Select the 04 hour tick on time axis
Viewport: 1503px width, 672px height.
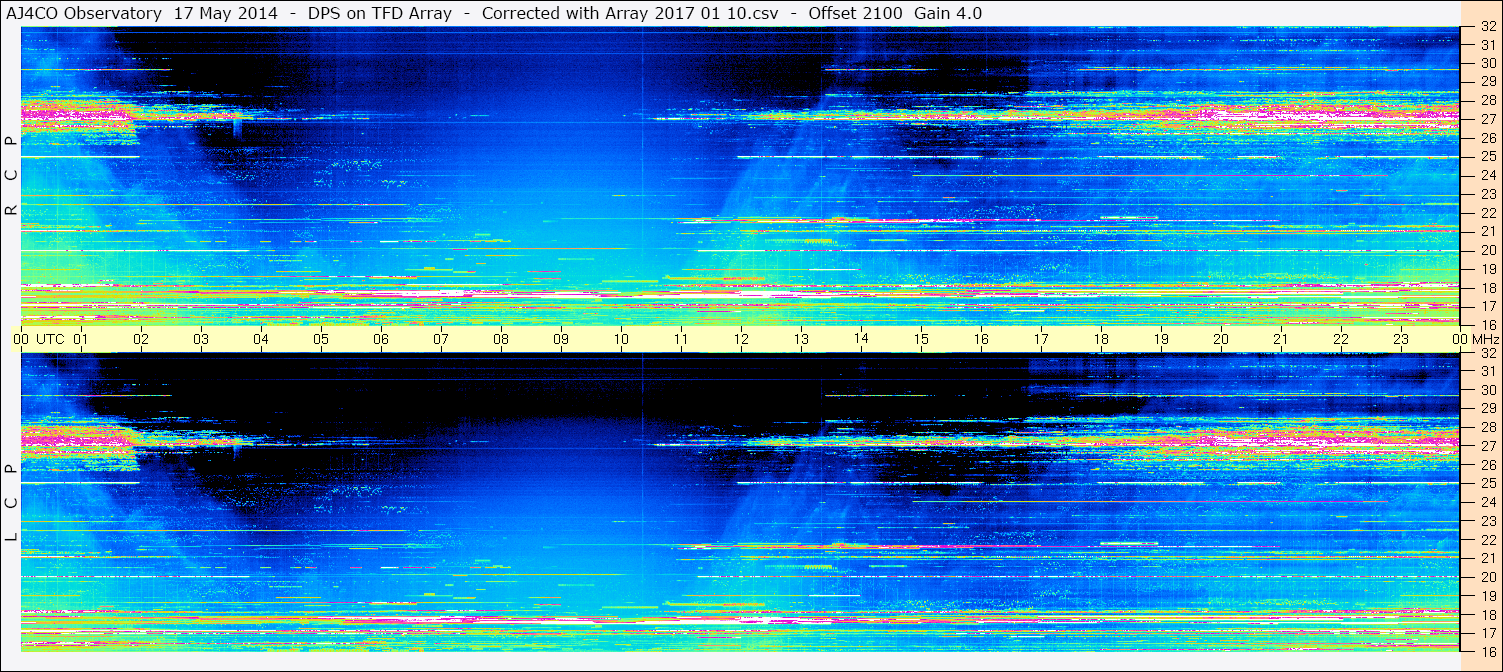261,339
